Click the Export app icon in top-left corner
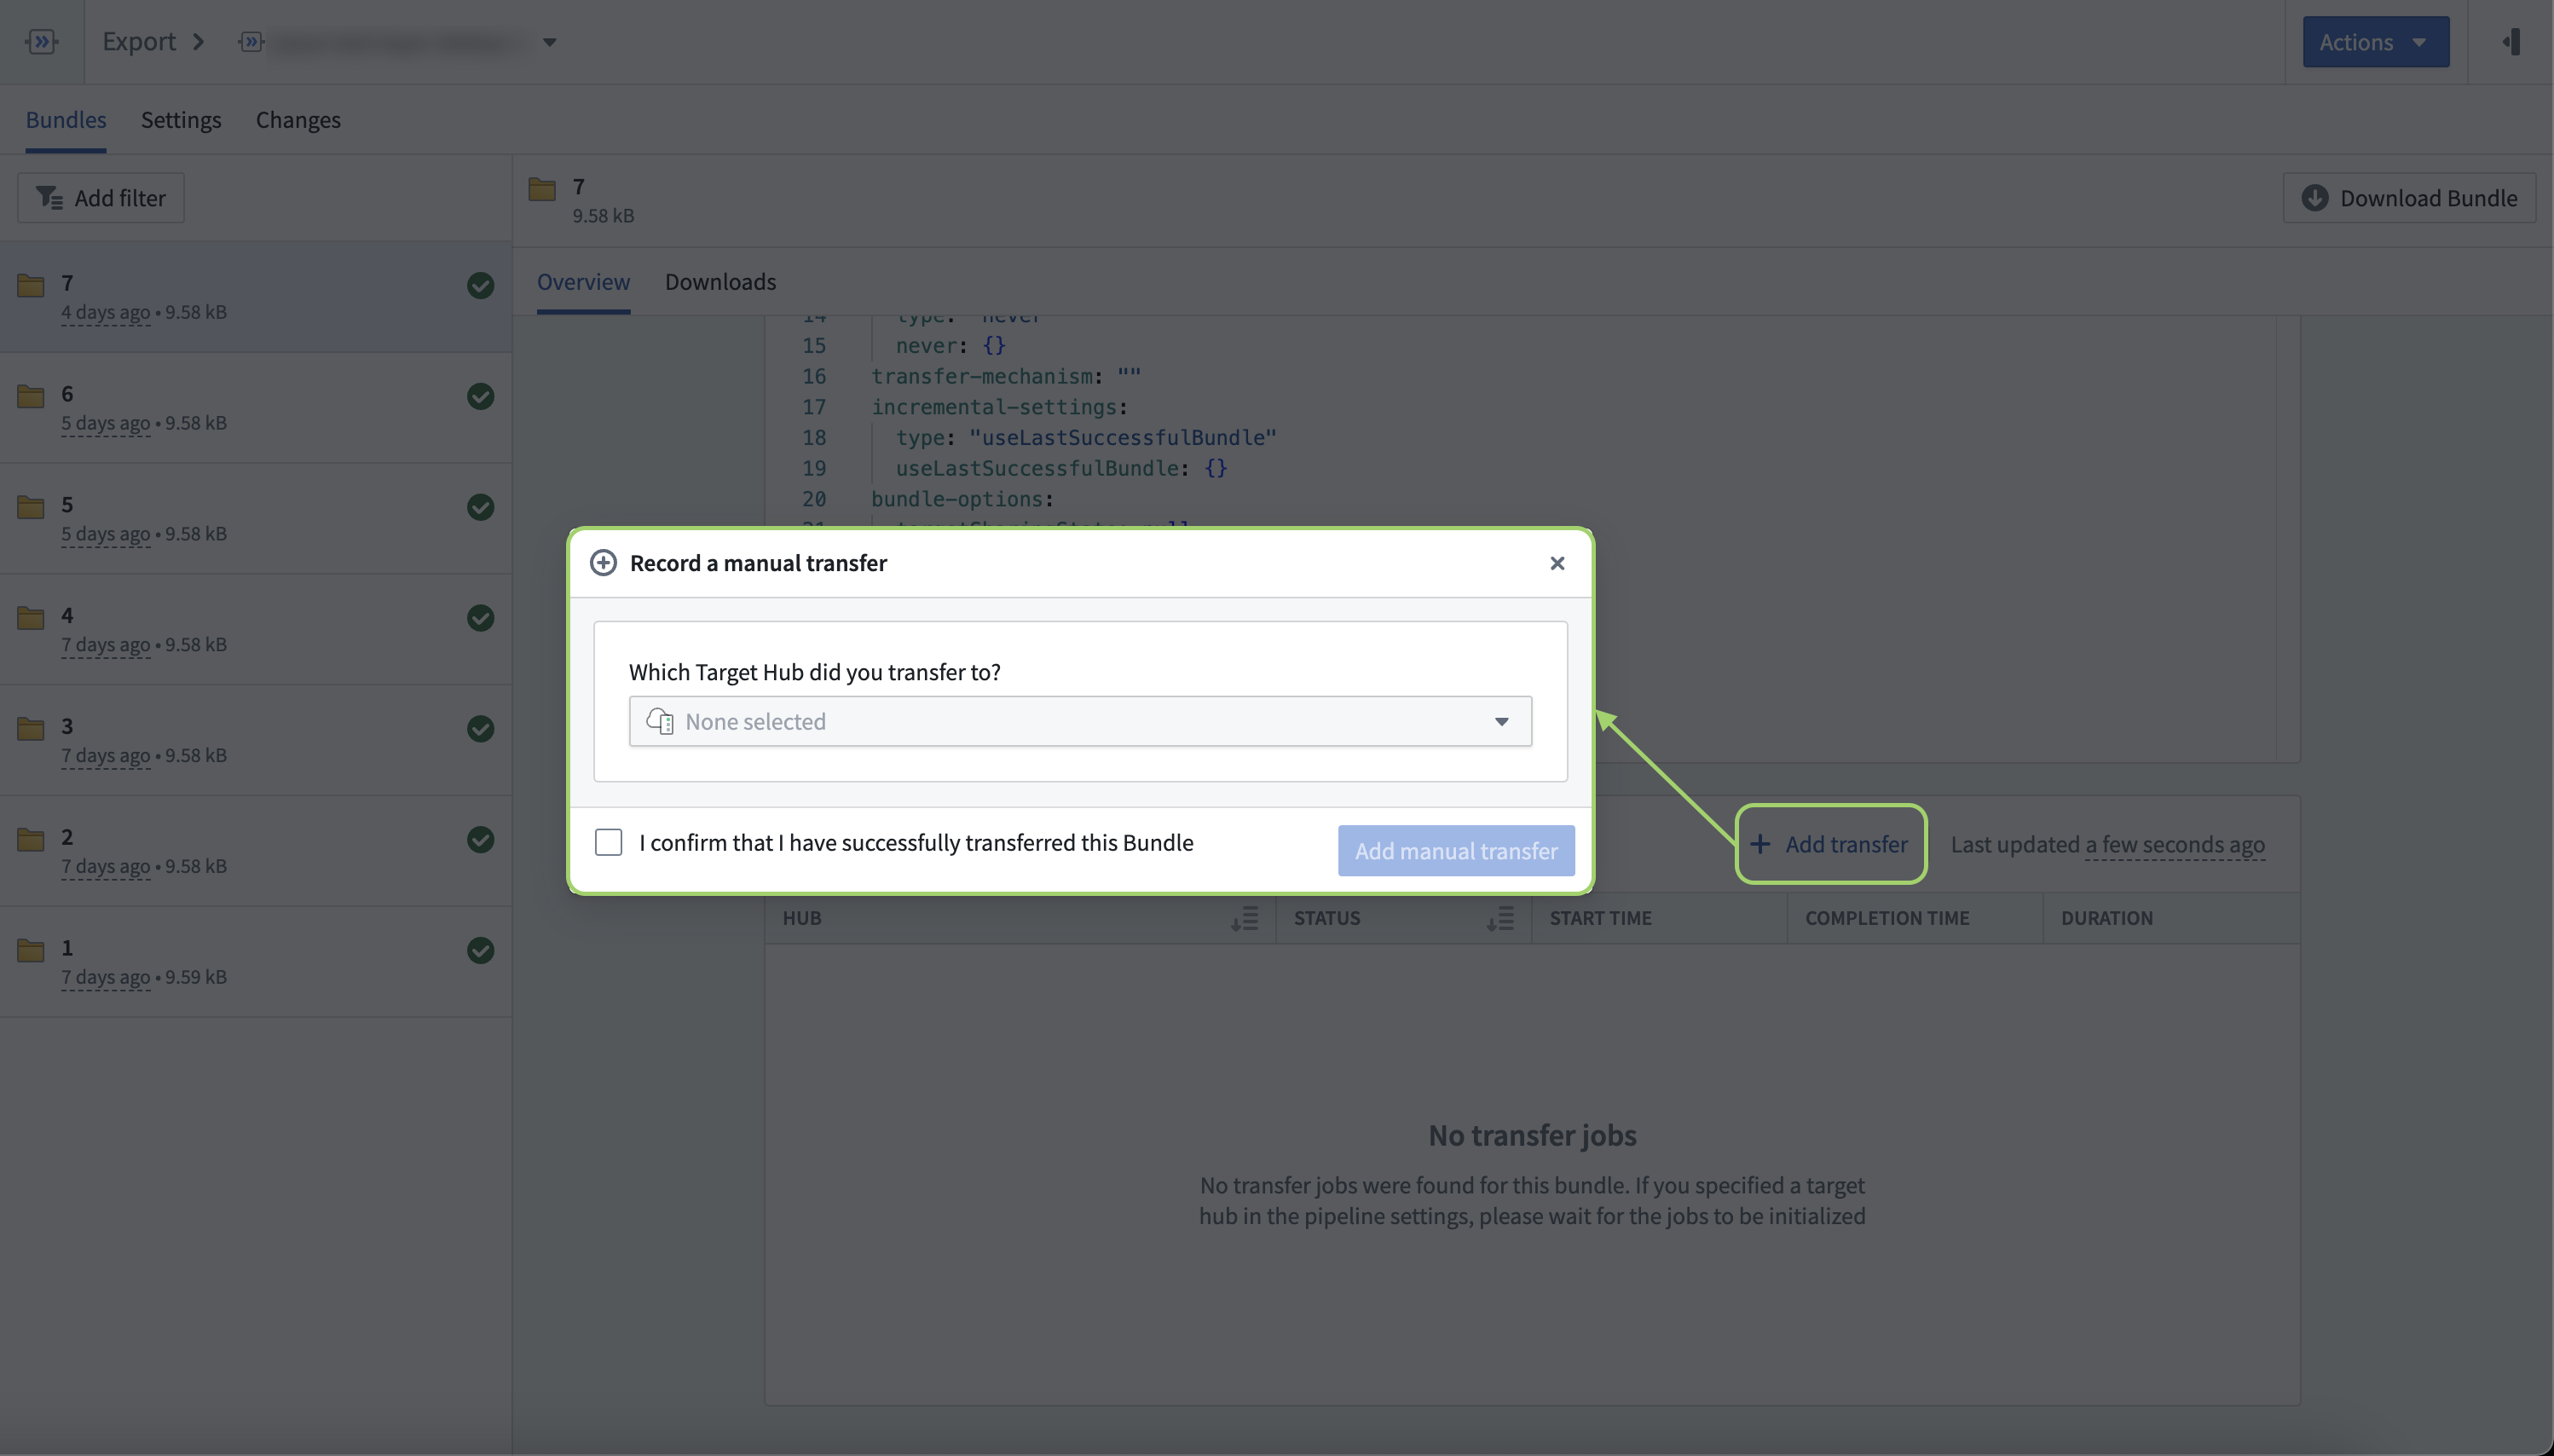Screen dimensions: 2554x1456 pos(41,41)
